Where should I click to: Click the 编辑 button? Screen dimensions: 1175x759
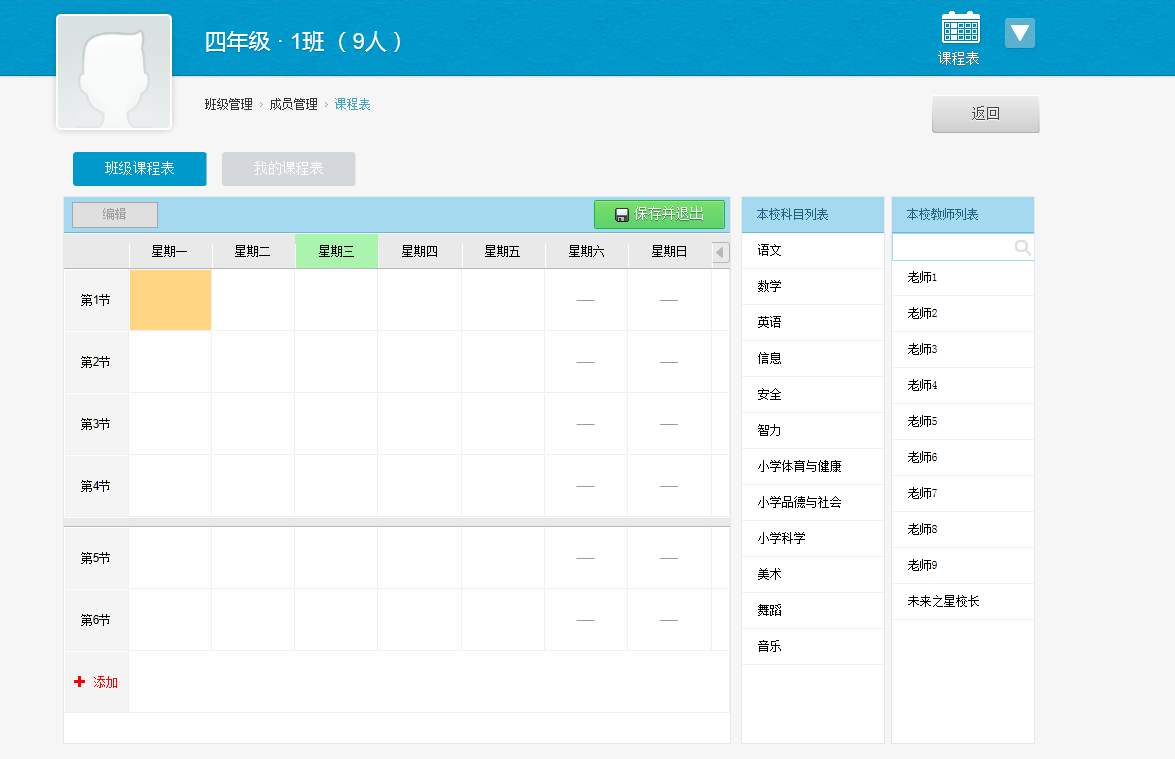[x=113, y=214]
